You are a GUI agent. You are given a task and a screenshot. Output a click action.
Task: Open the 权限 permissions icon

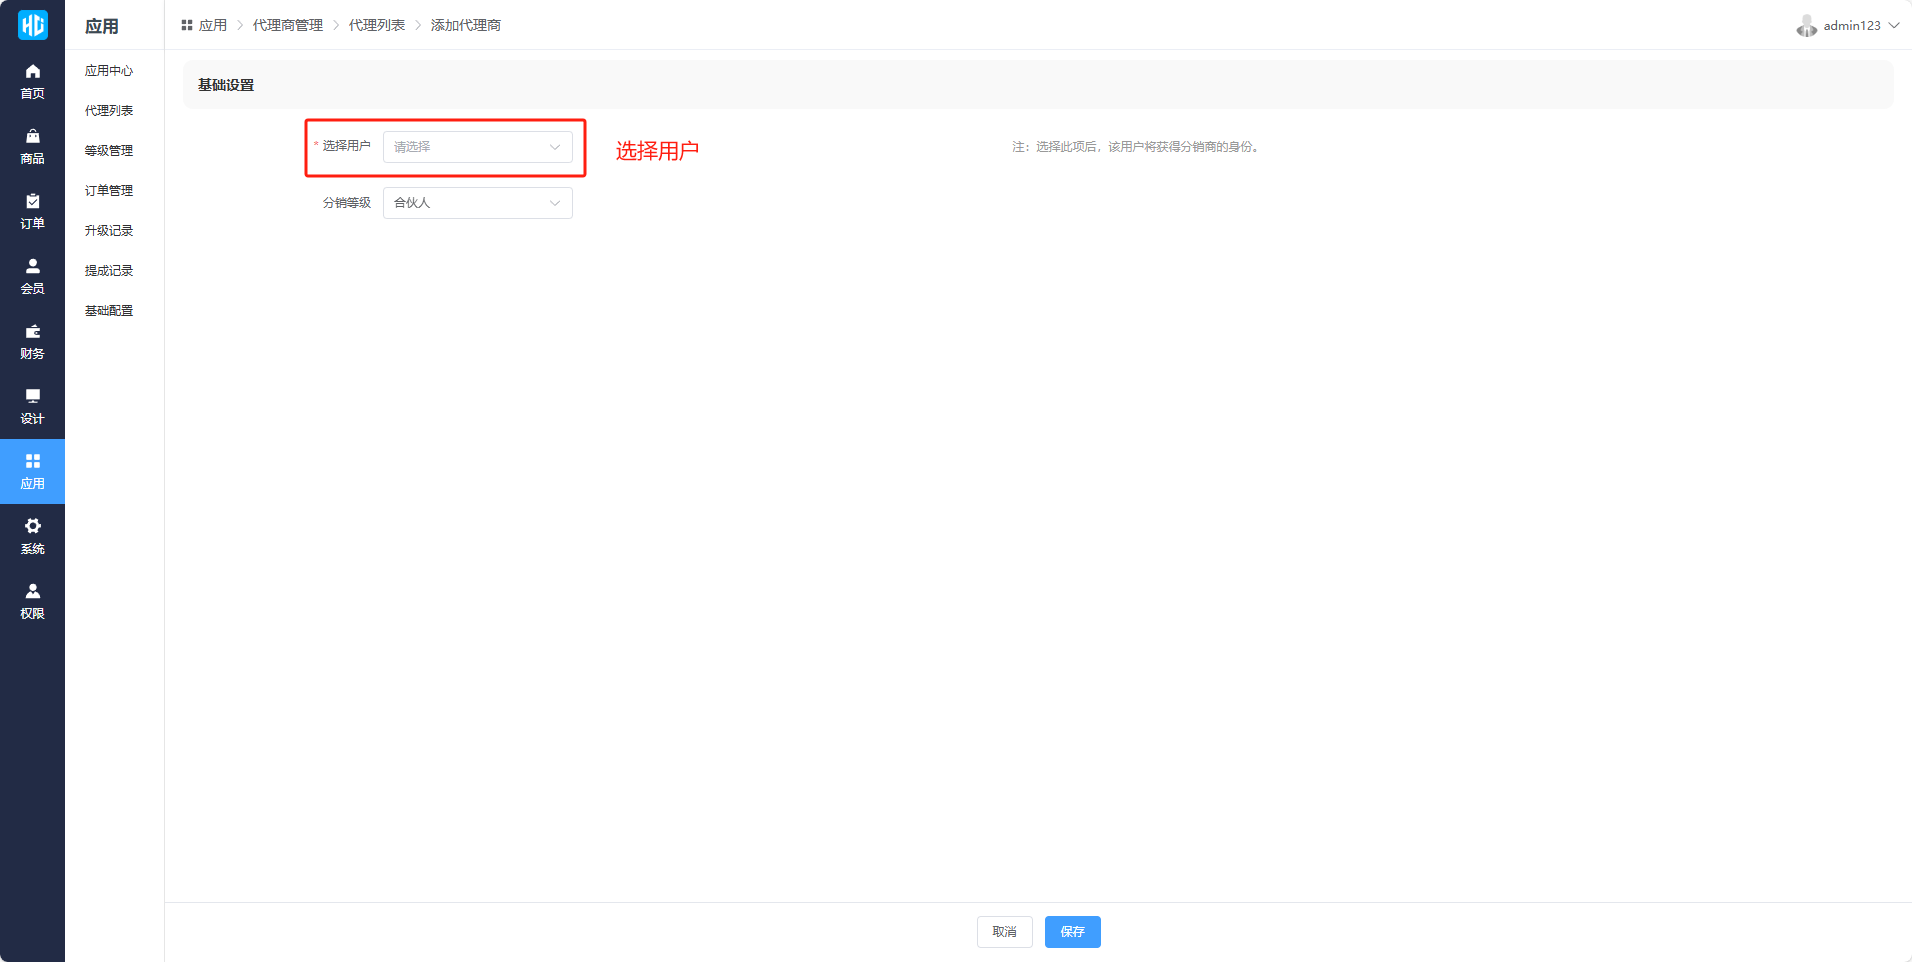coord(32,592)
